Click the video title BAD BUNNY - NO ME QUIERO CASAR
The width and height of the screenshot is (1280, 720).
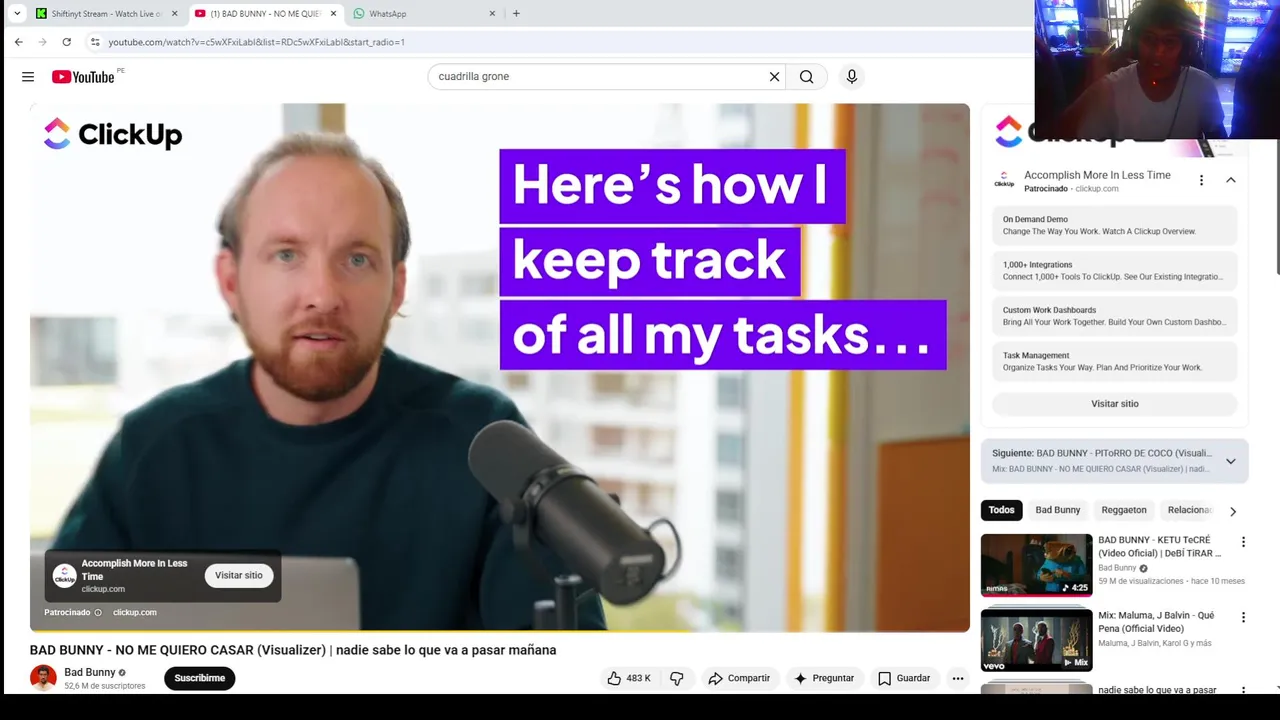click(x=293, y=650)
